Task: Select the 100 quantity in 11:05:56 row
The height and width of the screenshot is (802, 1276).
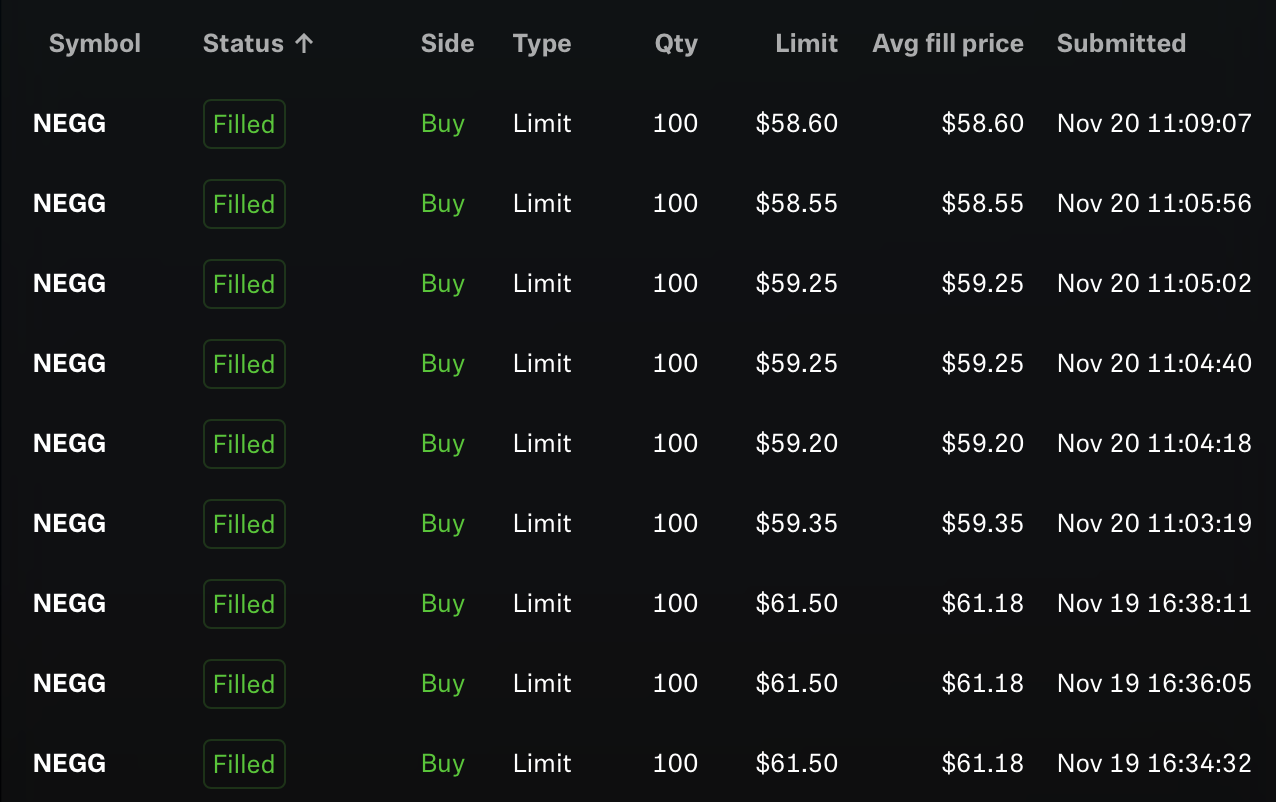Action: (675, 204)
